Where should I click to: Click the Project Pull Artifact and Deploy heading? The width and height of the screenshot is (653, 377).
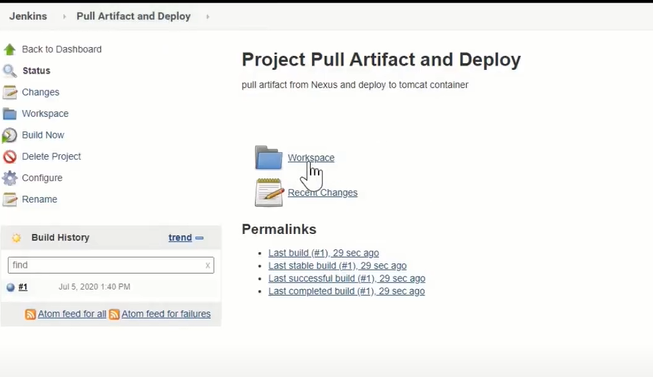pos(381,60)
